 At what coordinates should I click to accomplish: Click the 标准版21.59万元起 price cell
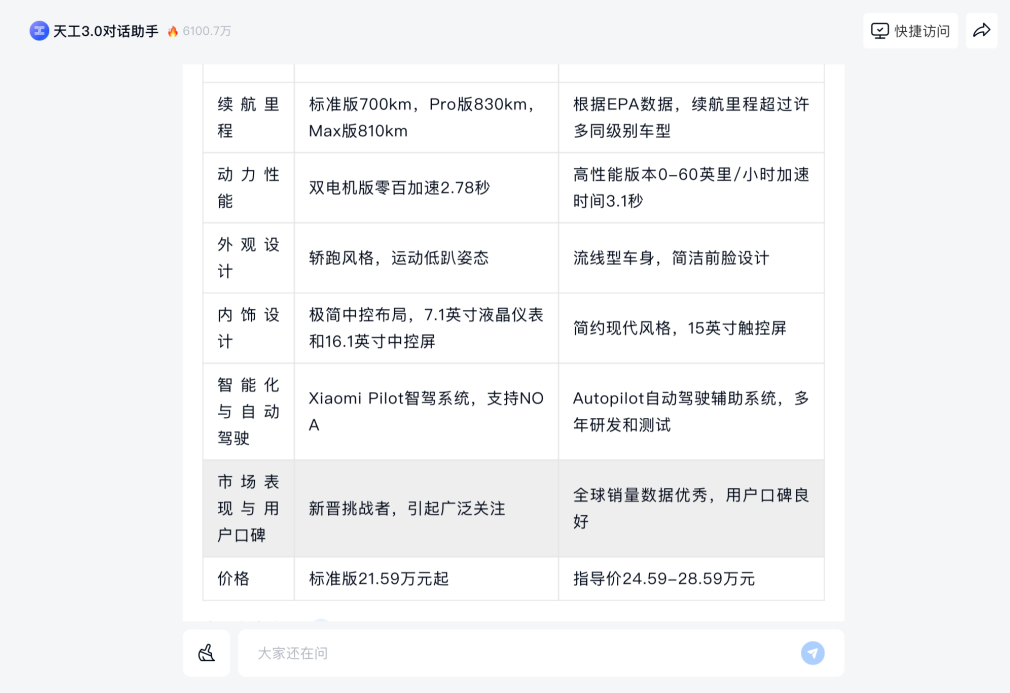point(381,578)
